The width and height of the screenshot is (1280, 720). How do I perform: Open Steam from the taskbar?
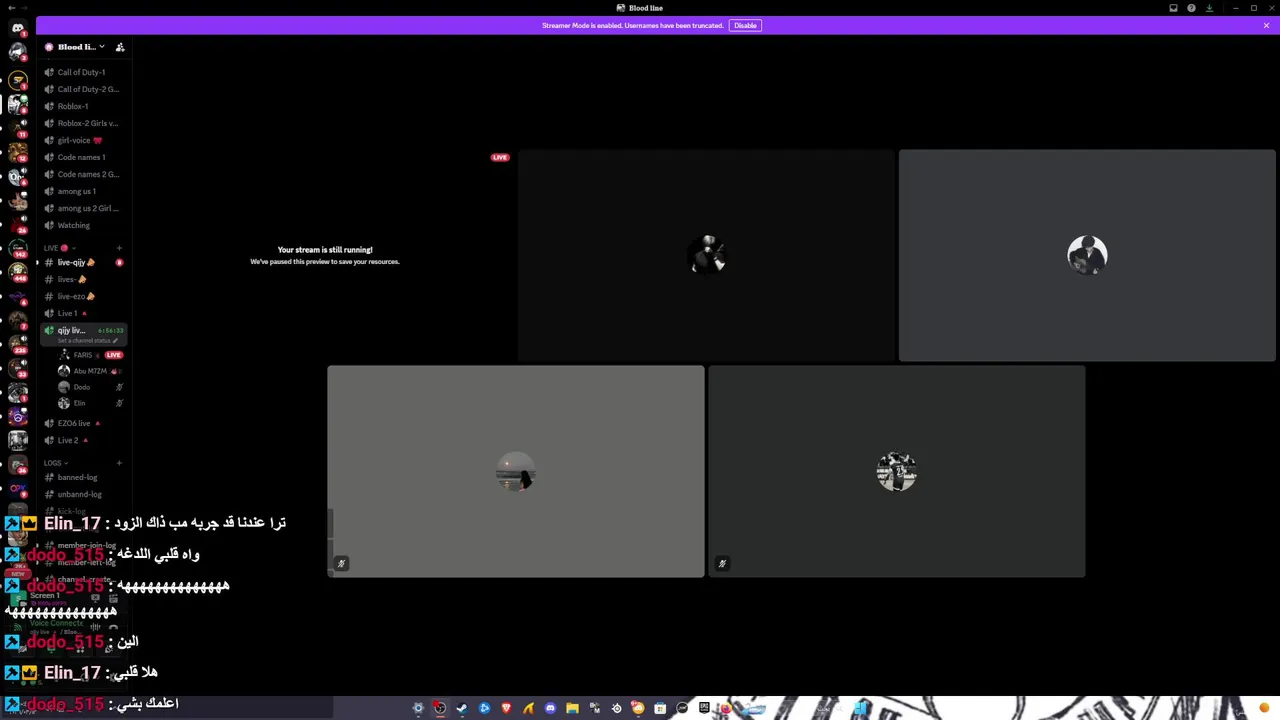coord(462,708)
